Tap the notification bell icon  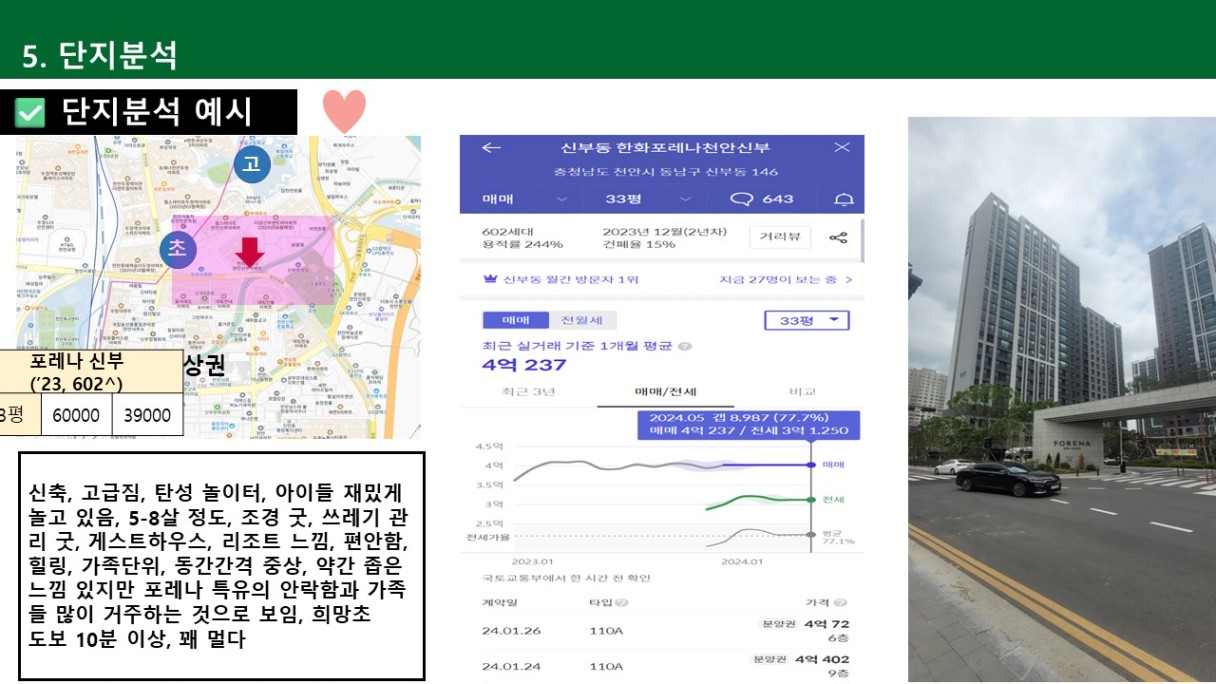tap(844, 199)
